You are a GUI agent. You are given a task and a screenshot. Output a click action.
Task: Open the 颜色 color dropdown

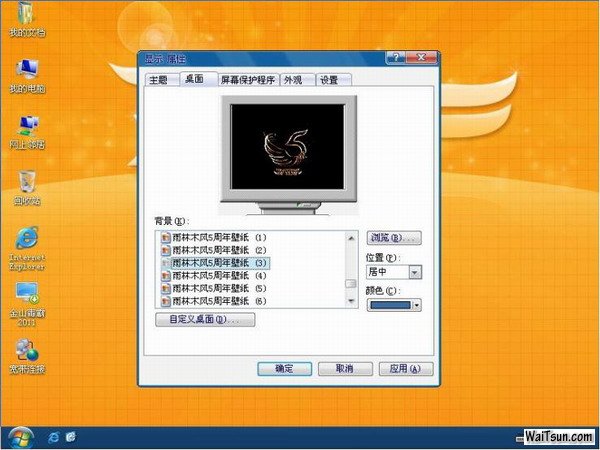[416, 305]
